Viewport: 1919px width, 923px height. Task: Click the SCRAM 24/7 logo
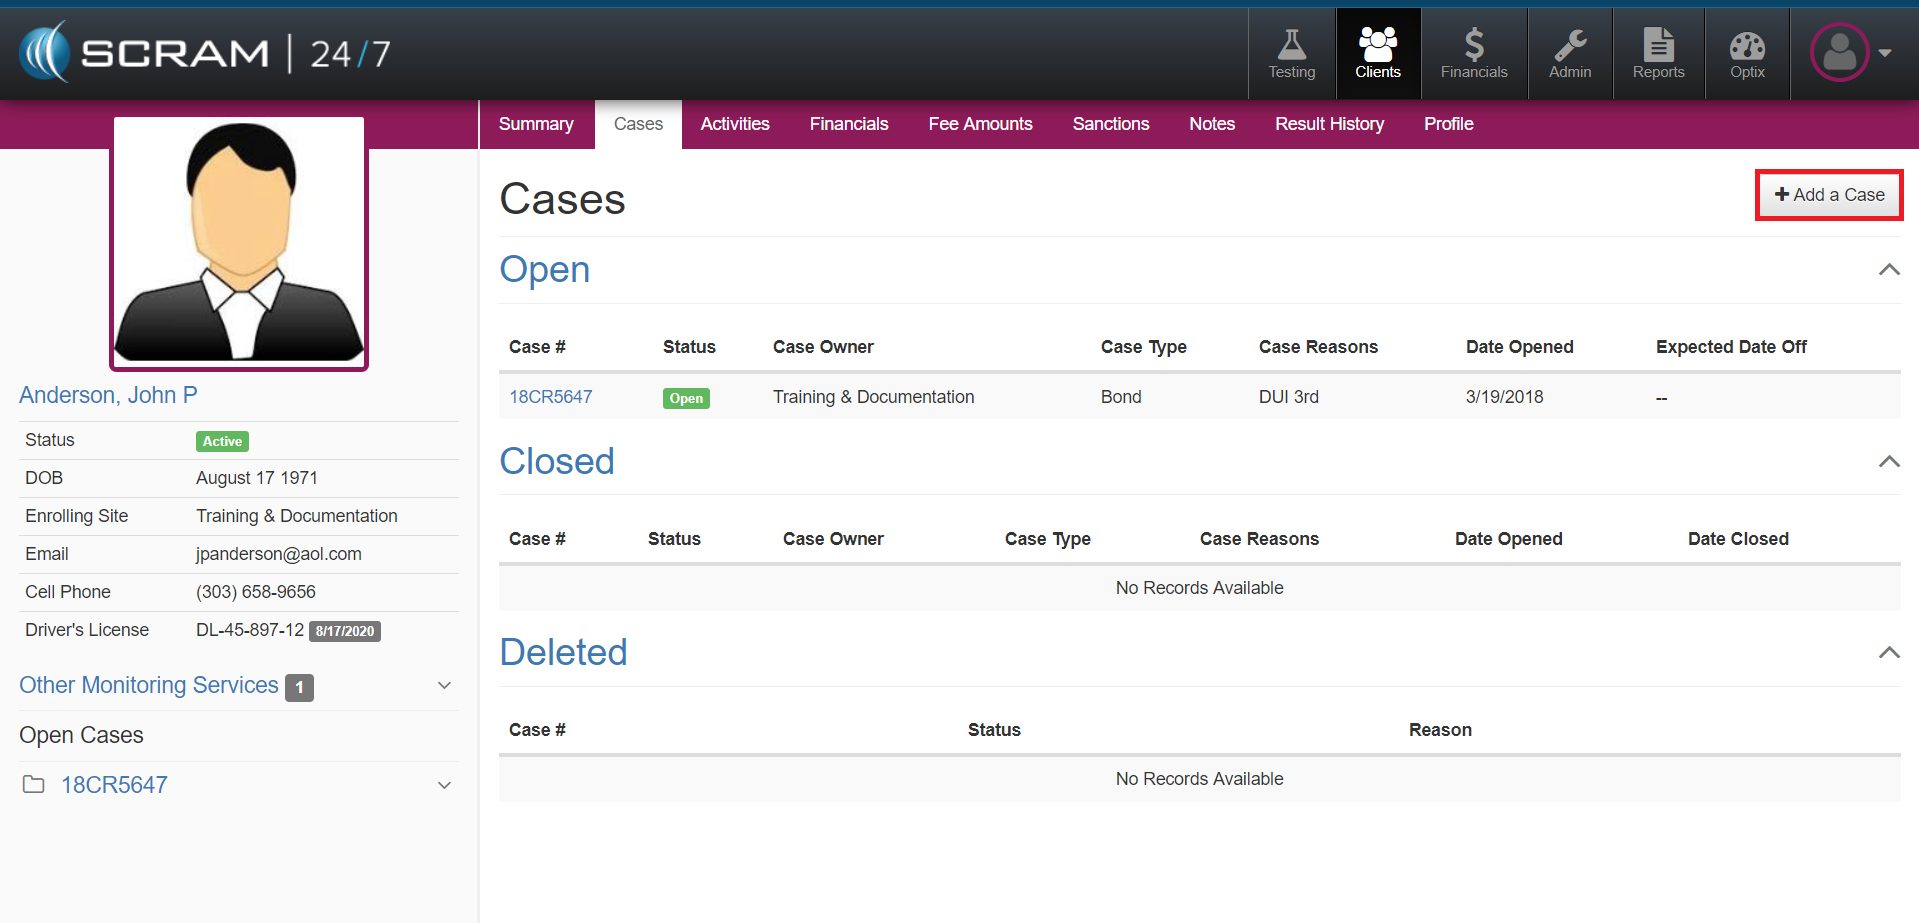[205, 53]
